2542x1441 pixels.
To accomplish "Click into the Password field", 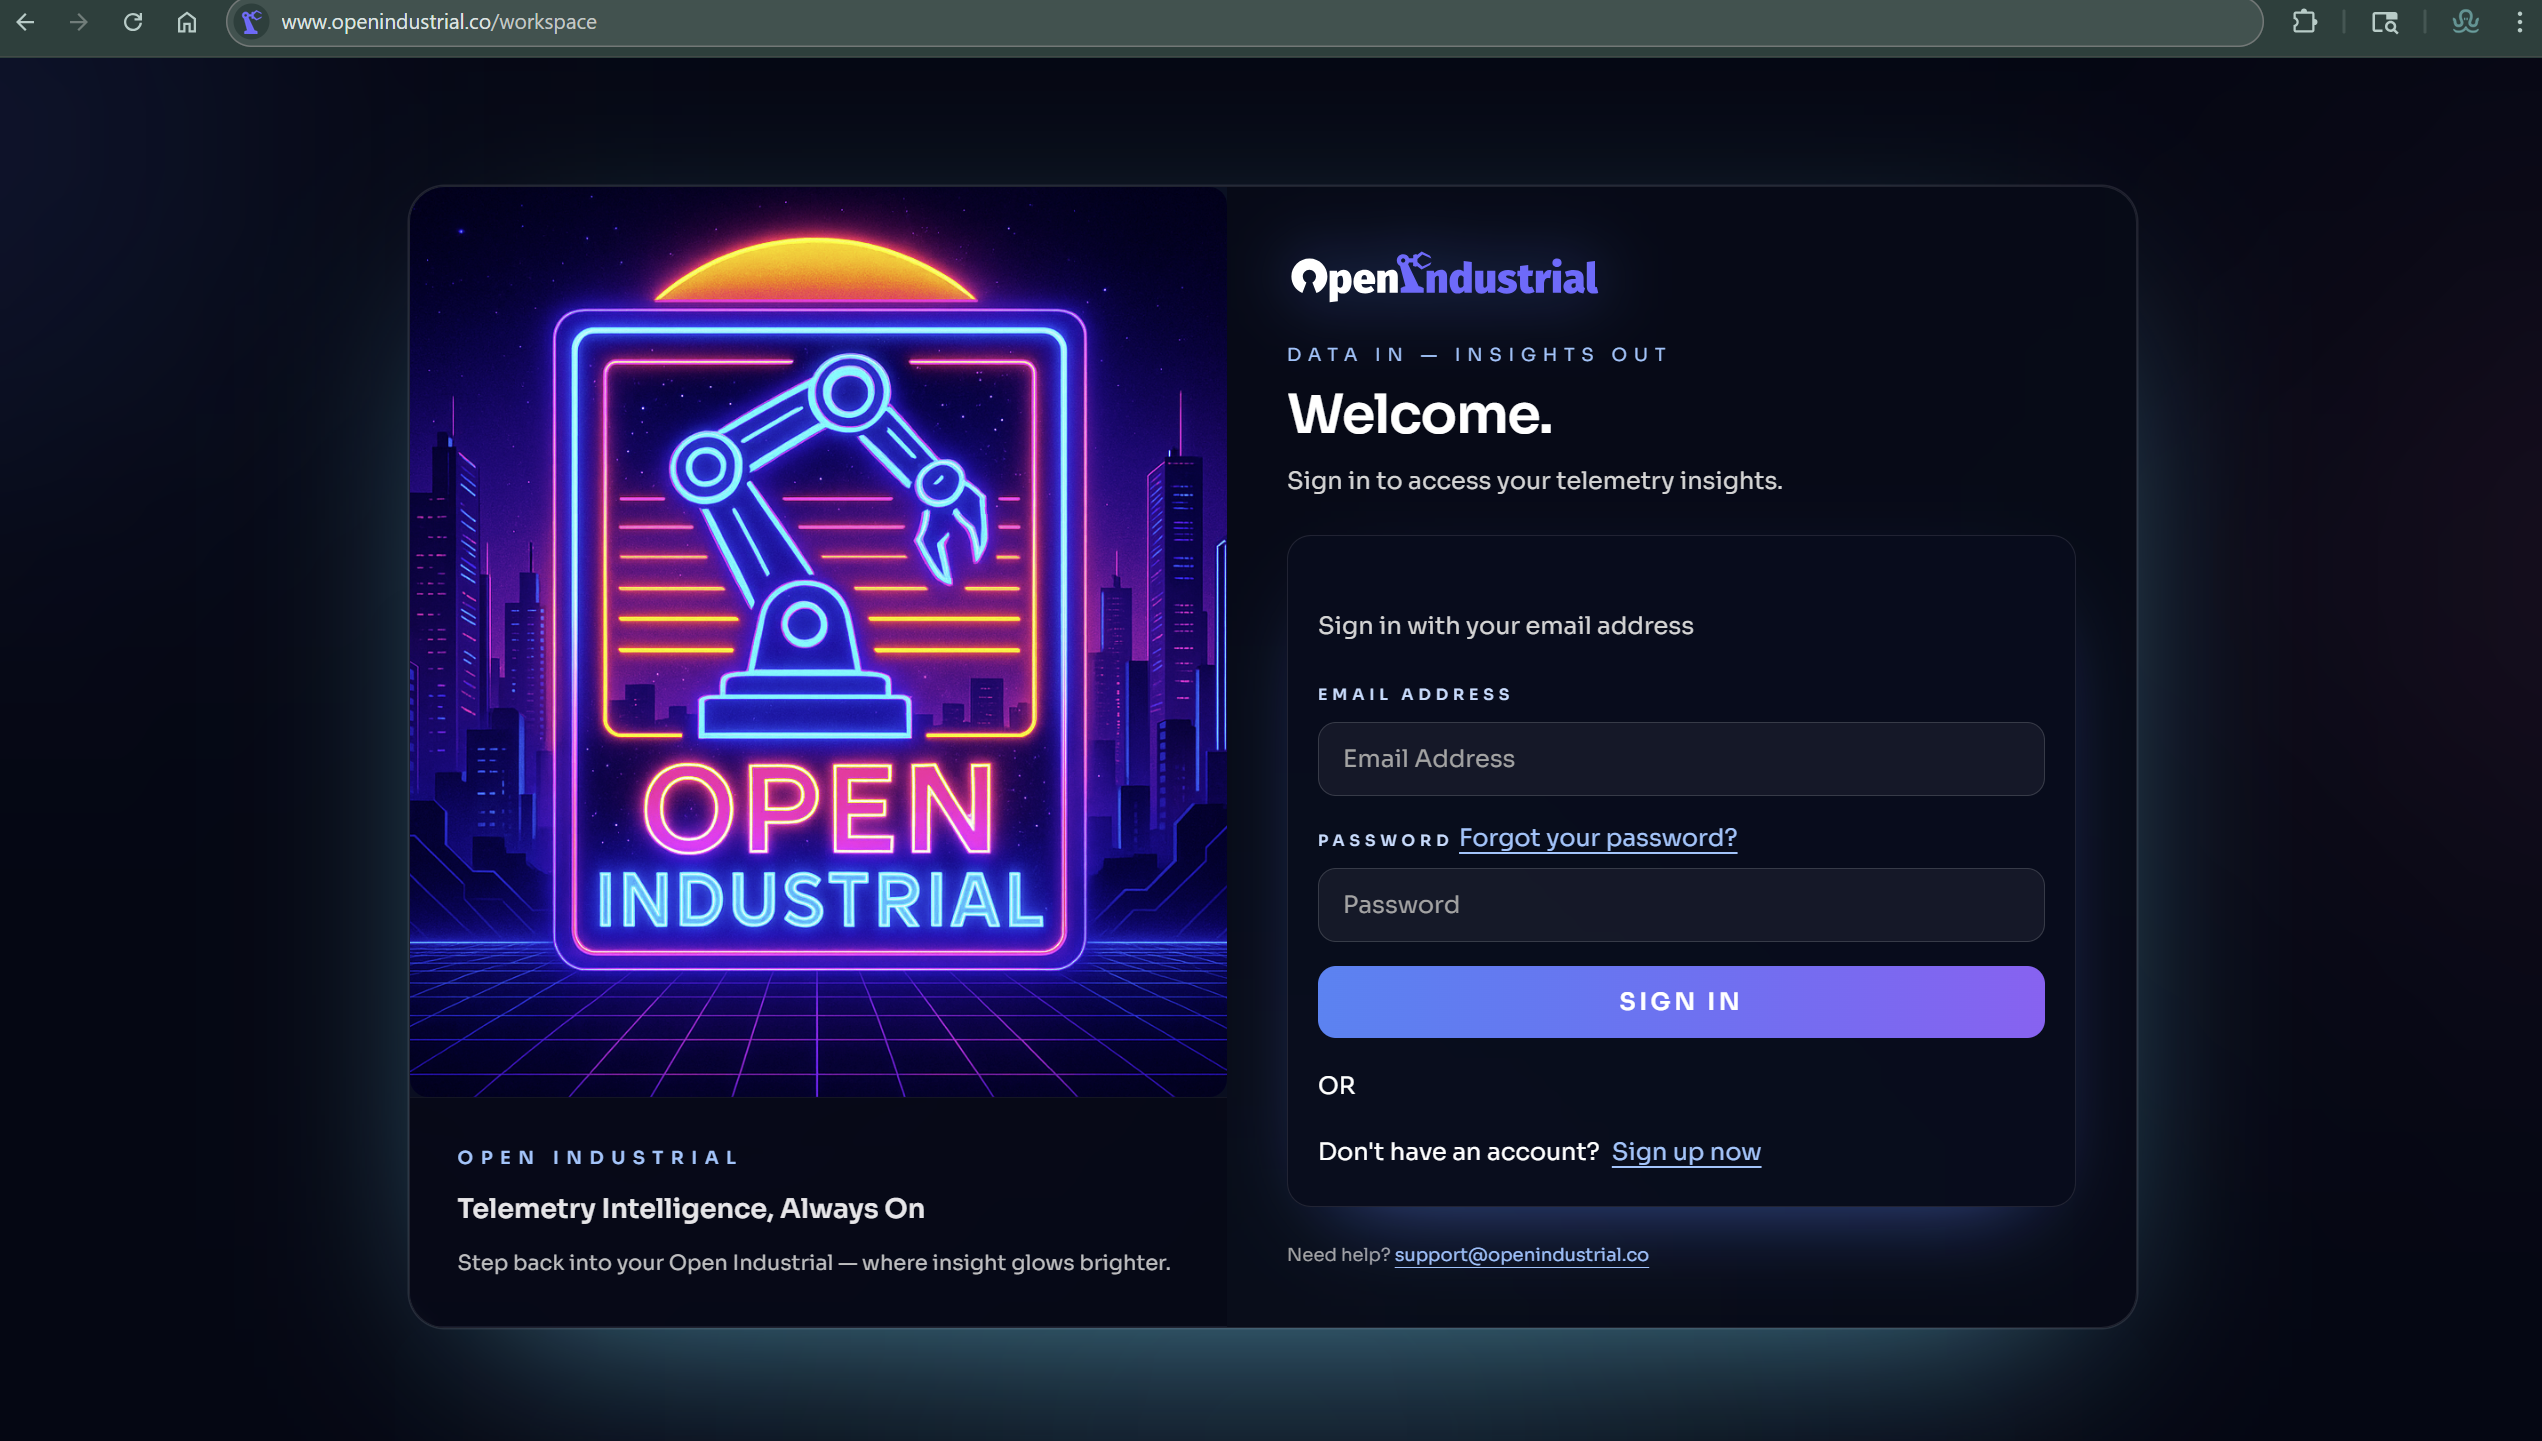I will (x=1680, y=905).
